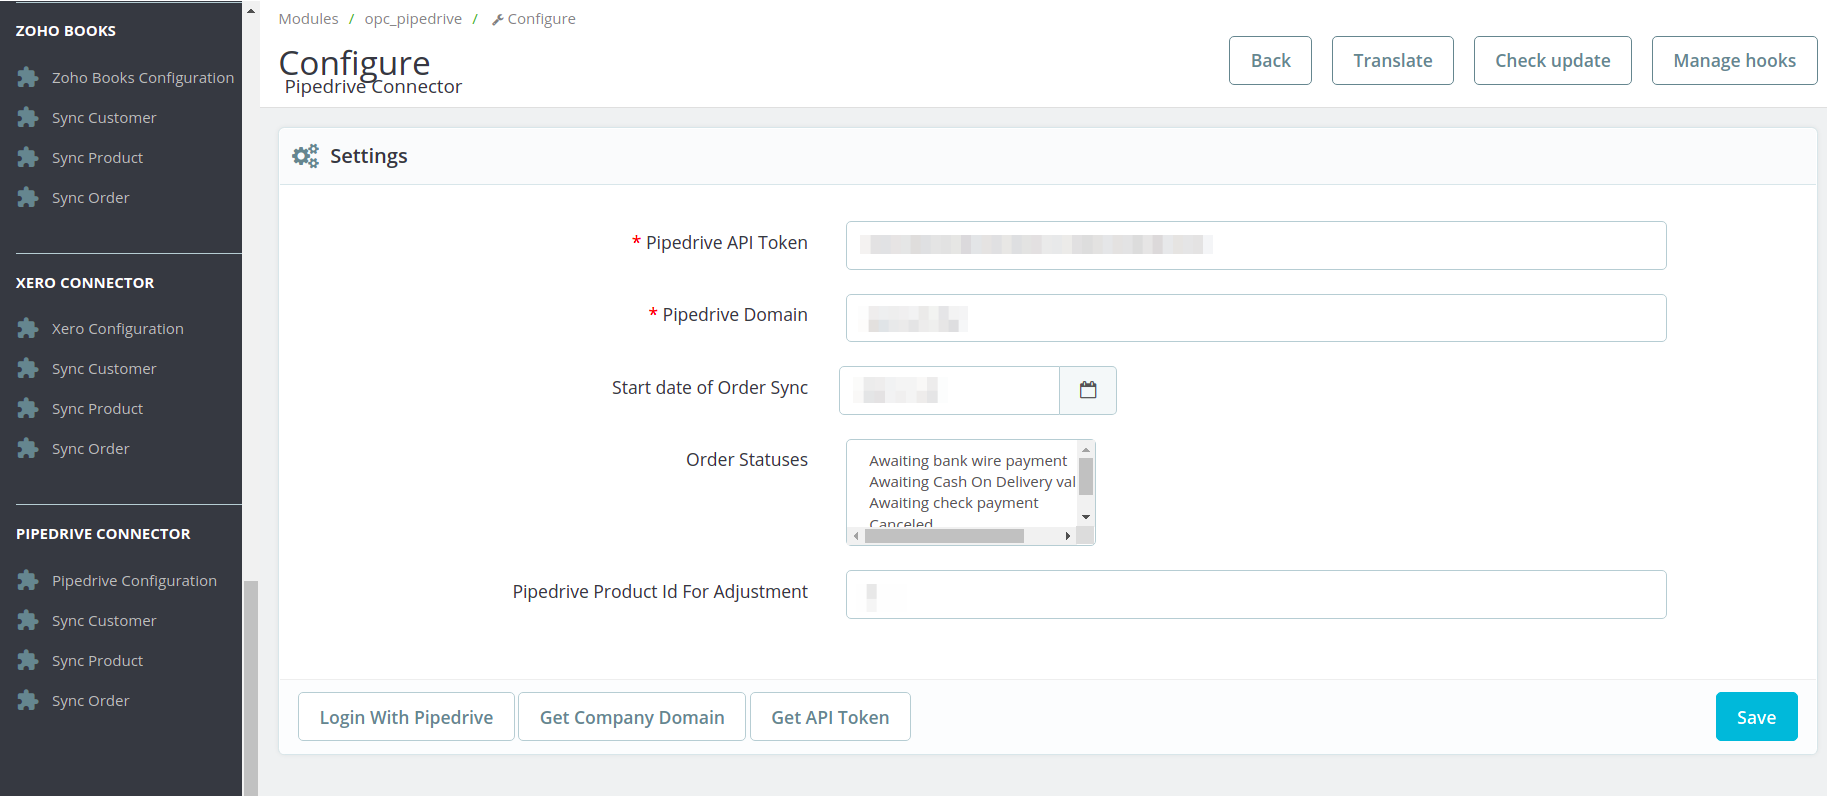Click Get API Token button
Viewport: 1827px width, 796px height.
830,717
